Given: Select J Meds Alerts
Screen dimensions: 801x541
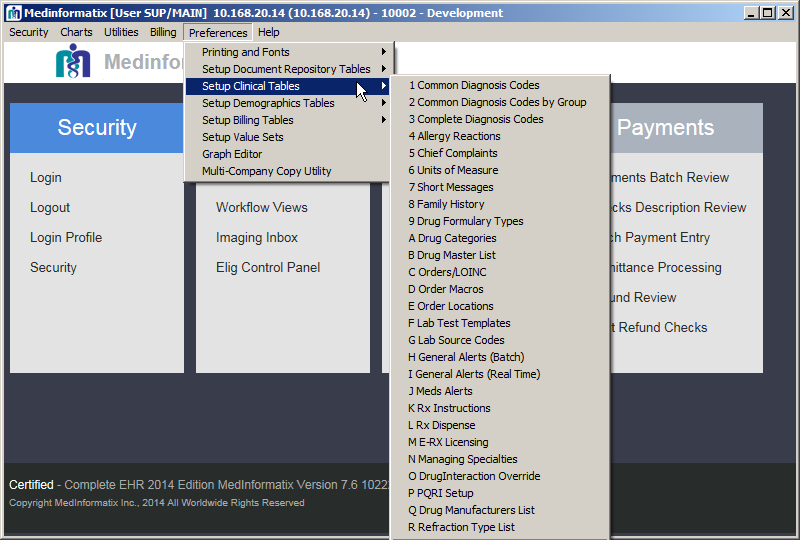Looking at the screenshot, I should click(x=500, y=391).
